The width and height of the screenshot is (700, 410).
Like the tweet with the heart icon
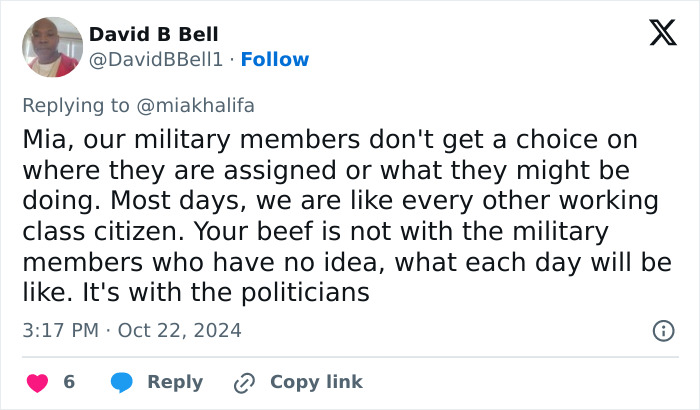(x=37, y=382)
